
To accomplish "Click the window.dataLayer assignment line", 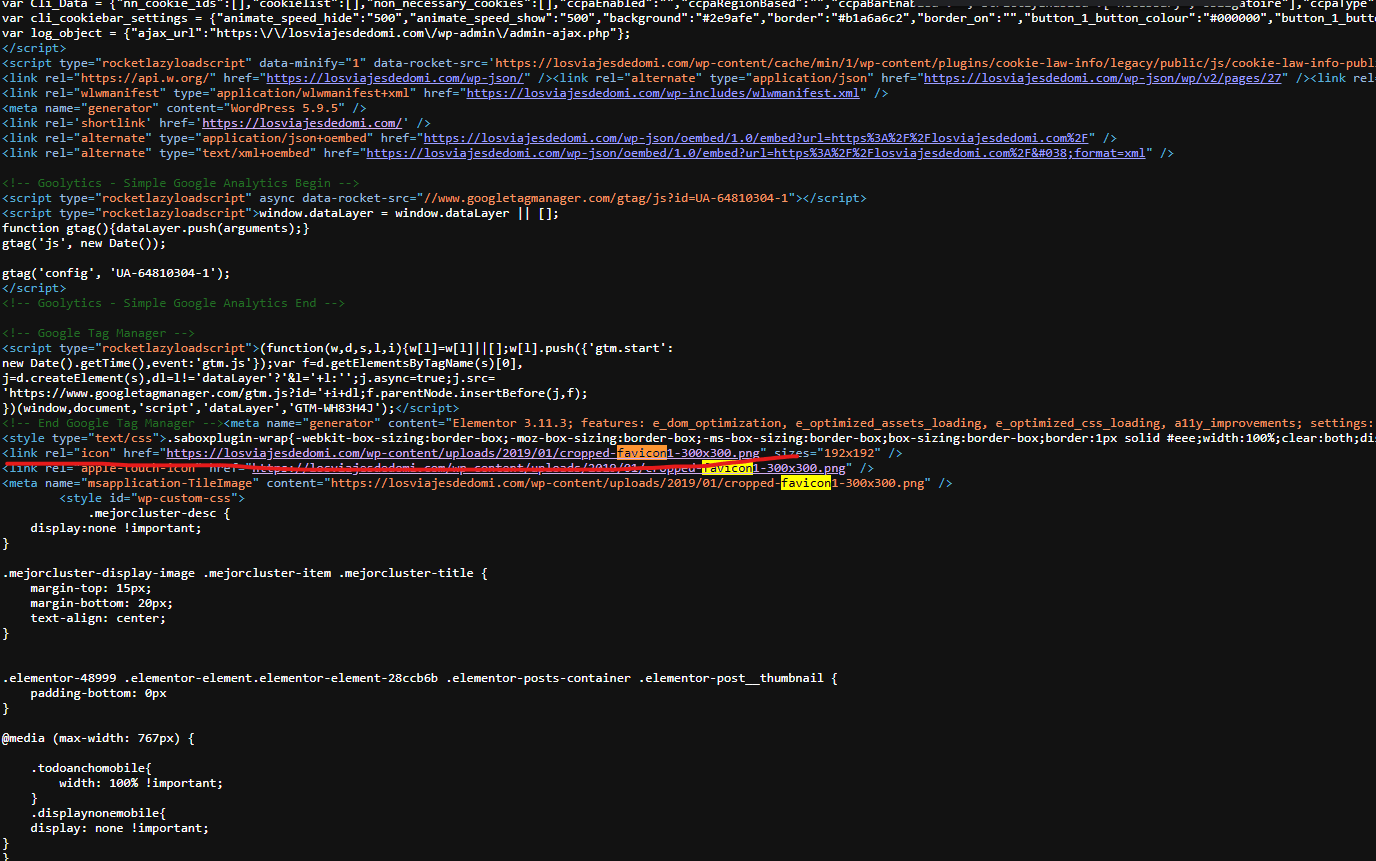I will pyautogui.click(x=280, y=213).
